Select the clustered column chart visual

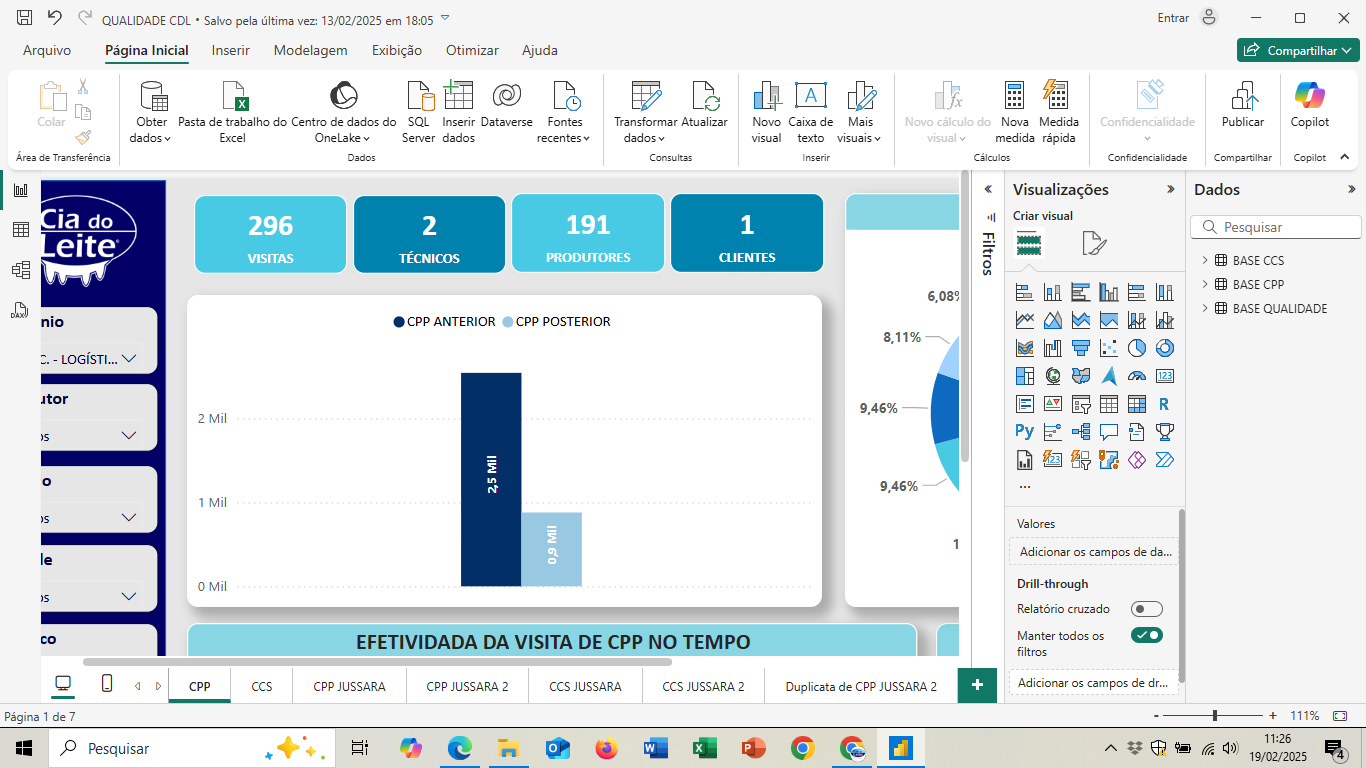click(1108, 292)
